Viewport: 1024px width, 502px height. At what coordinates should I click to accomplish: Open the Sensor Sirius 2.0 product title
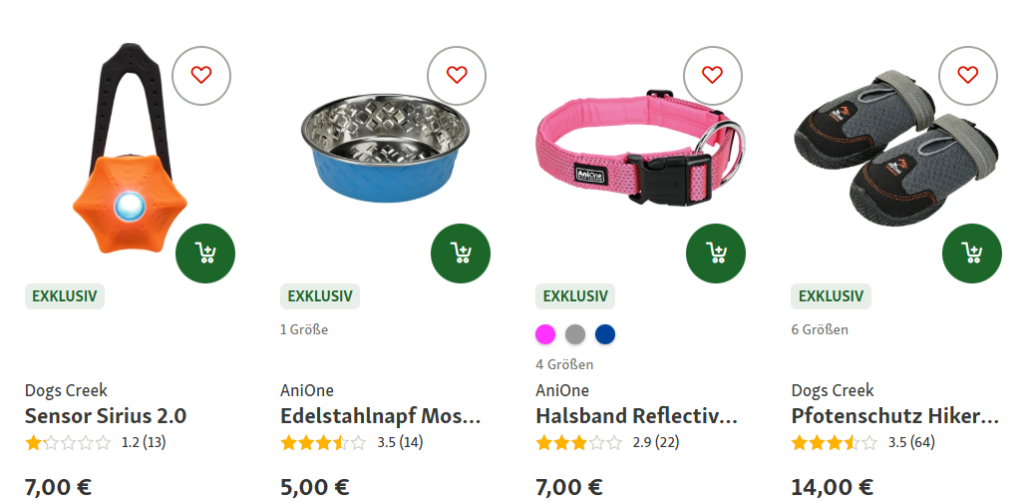[x=105, y=416]
